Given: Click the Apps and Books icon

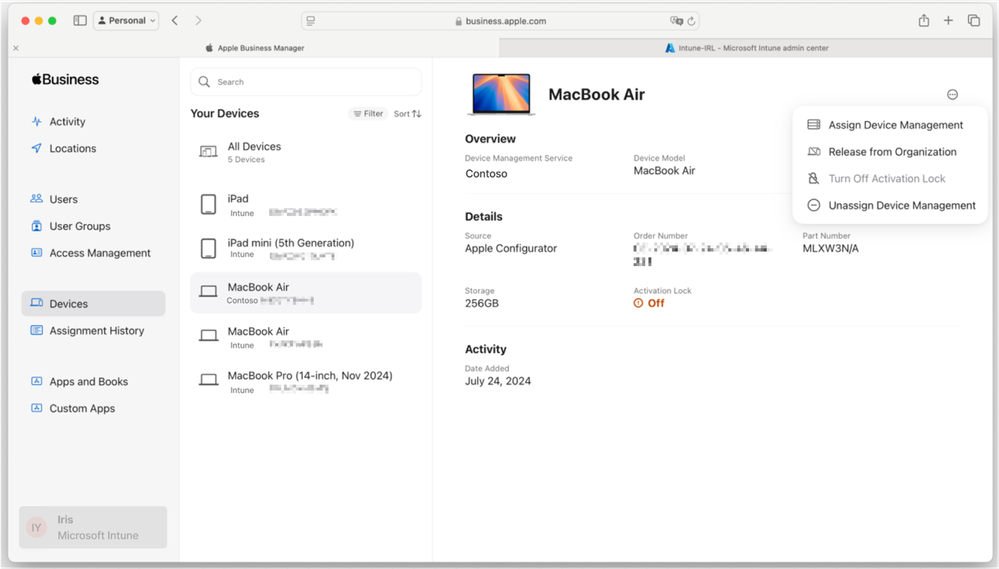Looking at the screenshot, I should point(36,381).
